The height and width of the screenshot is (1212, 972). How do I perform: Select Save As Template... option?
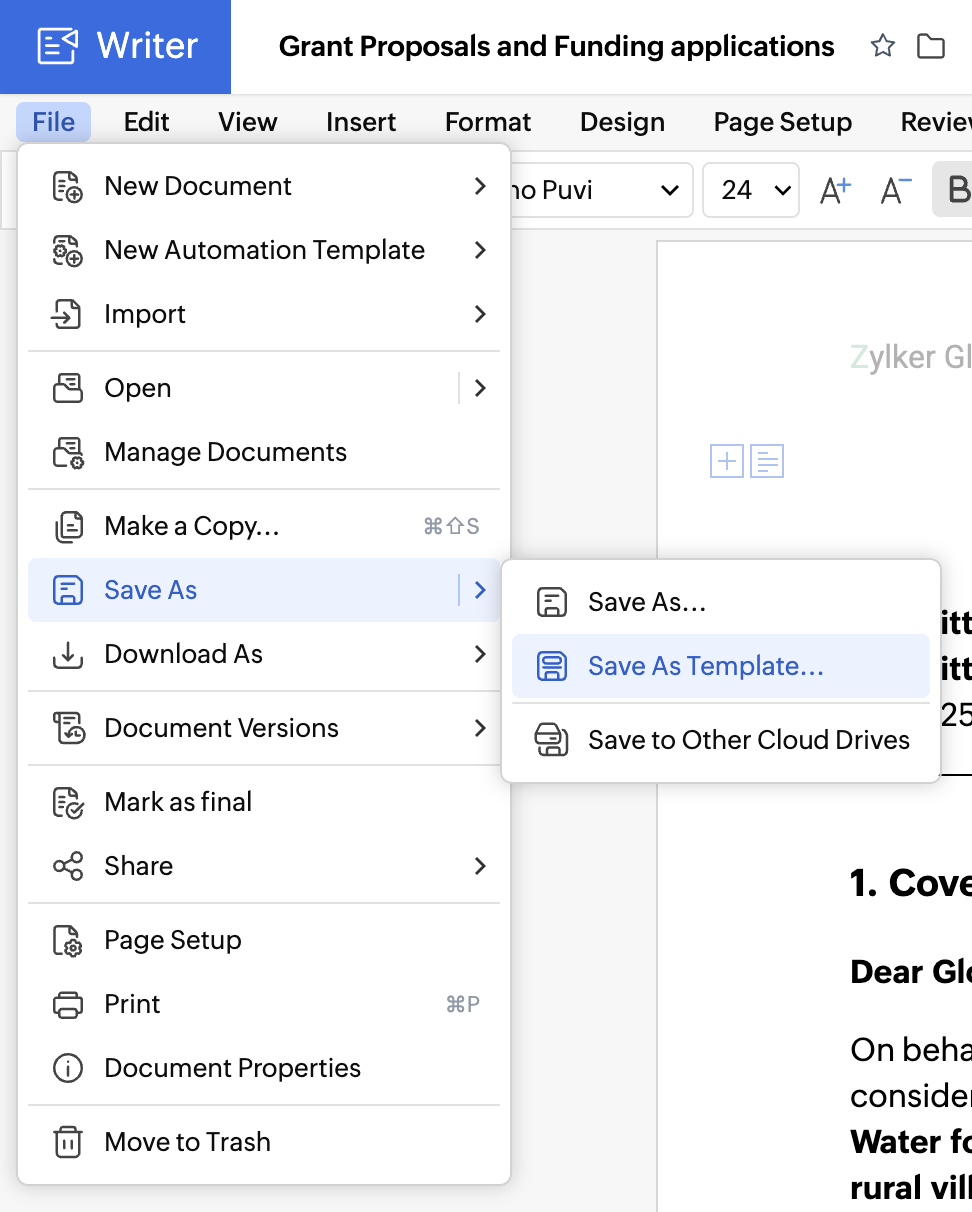[x=721, y=666]
